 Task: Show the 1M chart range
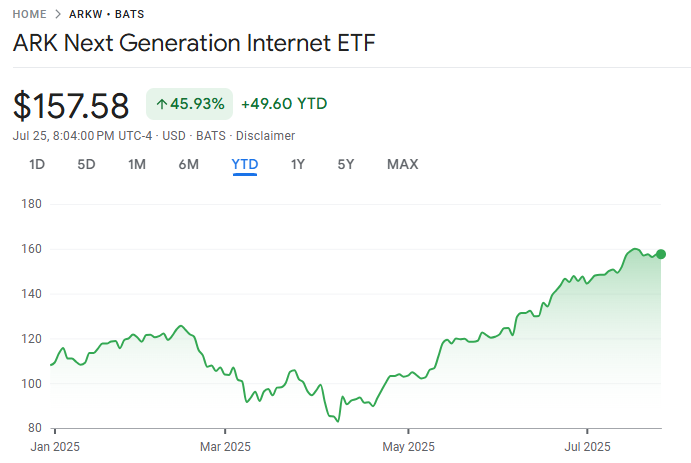coord(137,164)
